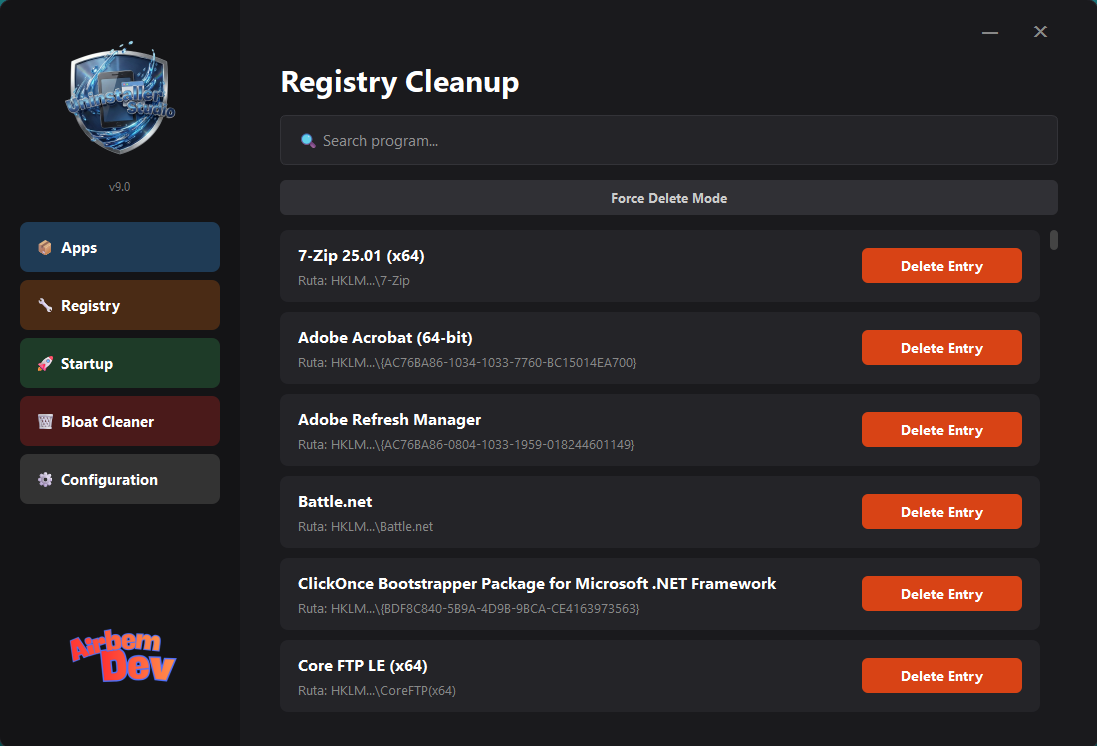
Task: Click the Apps box icon in sidebar
Action: tap(45, 248)
